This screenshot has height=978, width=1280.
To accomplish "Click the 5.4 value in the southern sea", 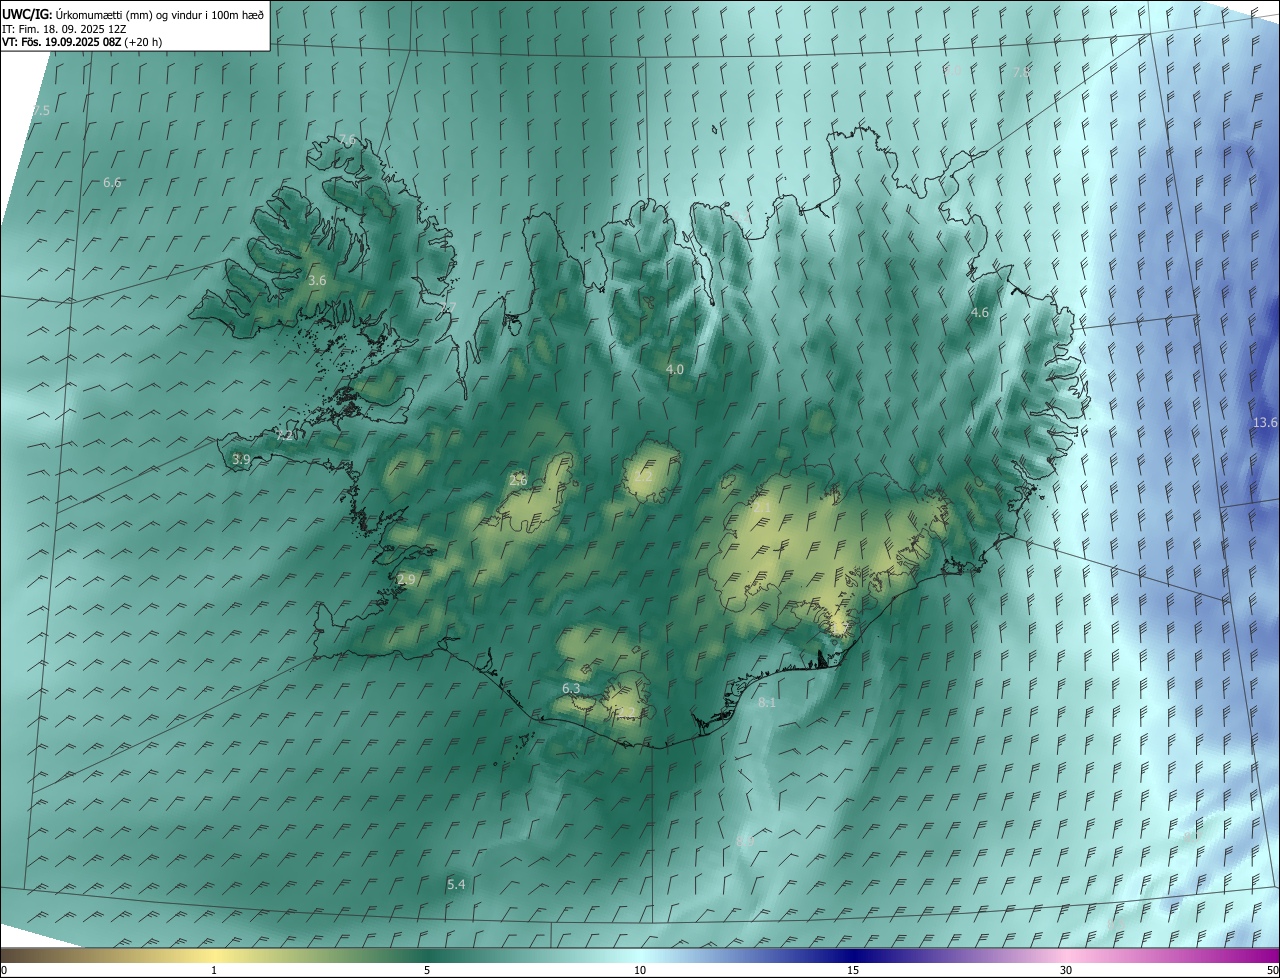I will (x=456, y=885).
